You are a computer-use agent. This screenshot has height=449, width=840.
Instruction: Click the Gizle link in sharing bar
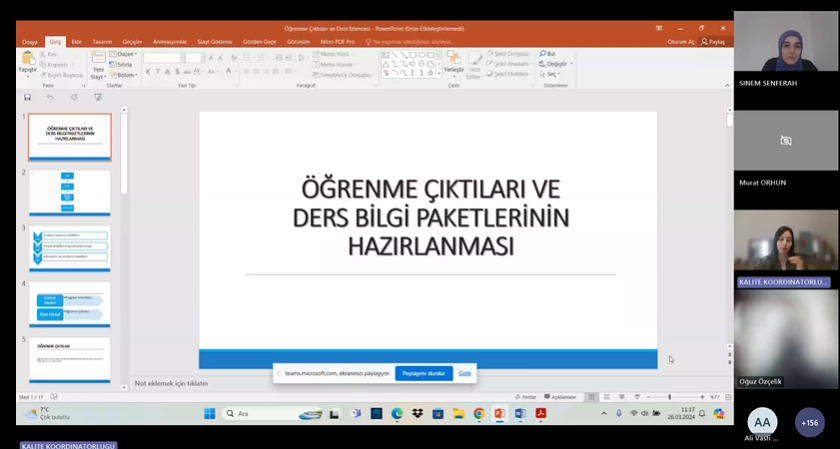pyautogui.click(x=464, y=373)
